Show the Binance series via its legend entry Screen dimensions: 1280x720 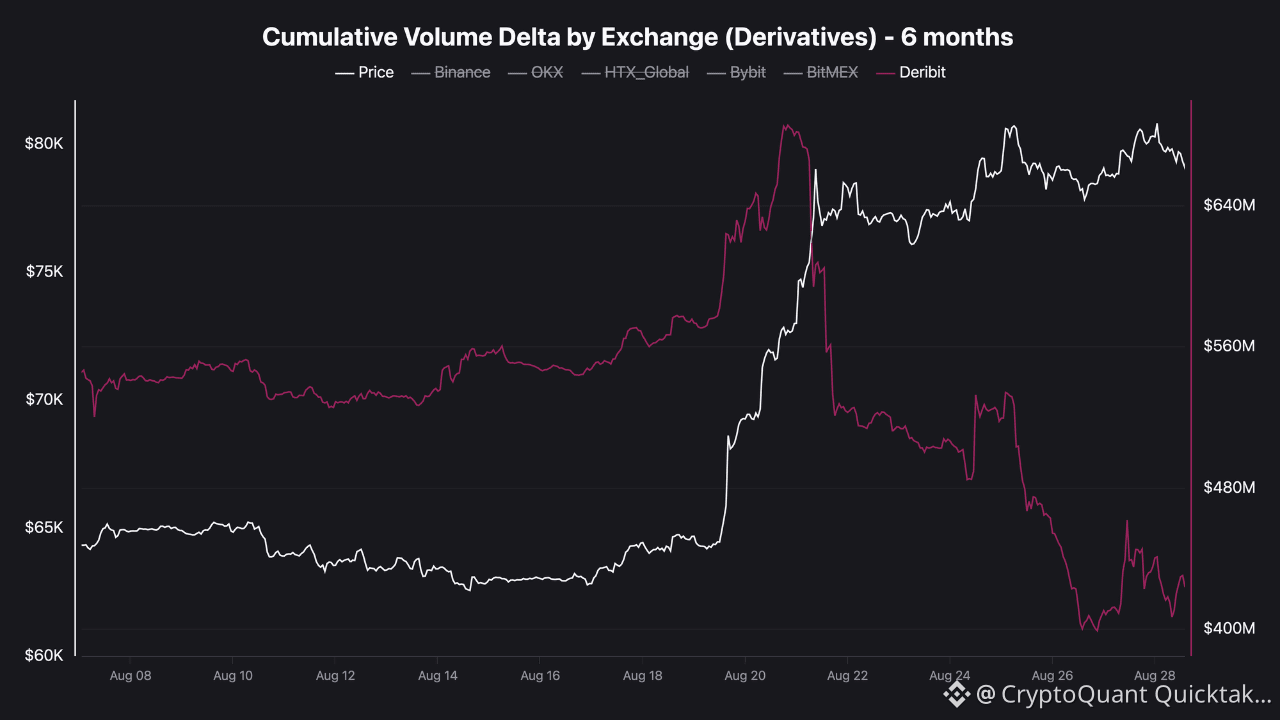click(450, 72)
